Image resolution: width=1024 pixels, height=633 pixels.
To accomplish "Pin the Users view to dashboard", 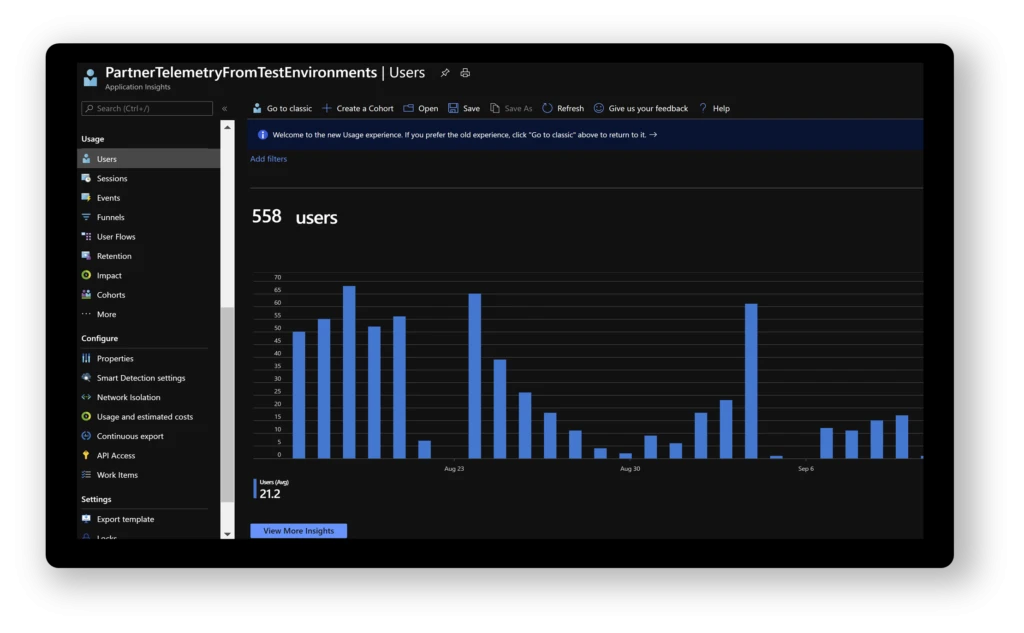I will click(x=445, y=72).
